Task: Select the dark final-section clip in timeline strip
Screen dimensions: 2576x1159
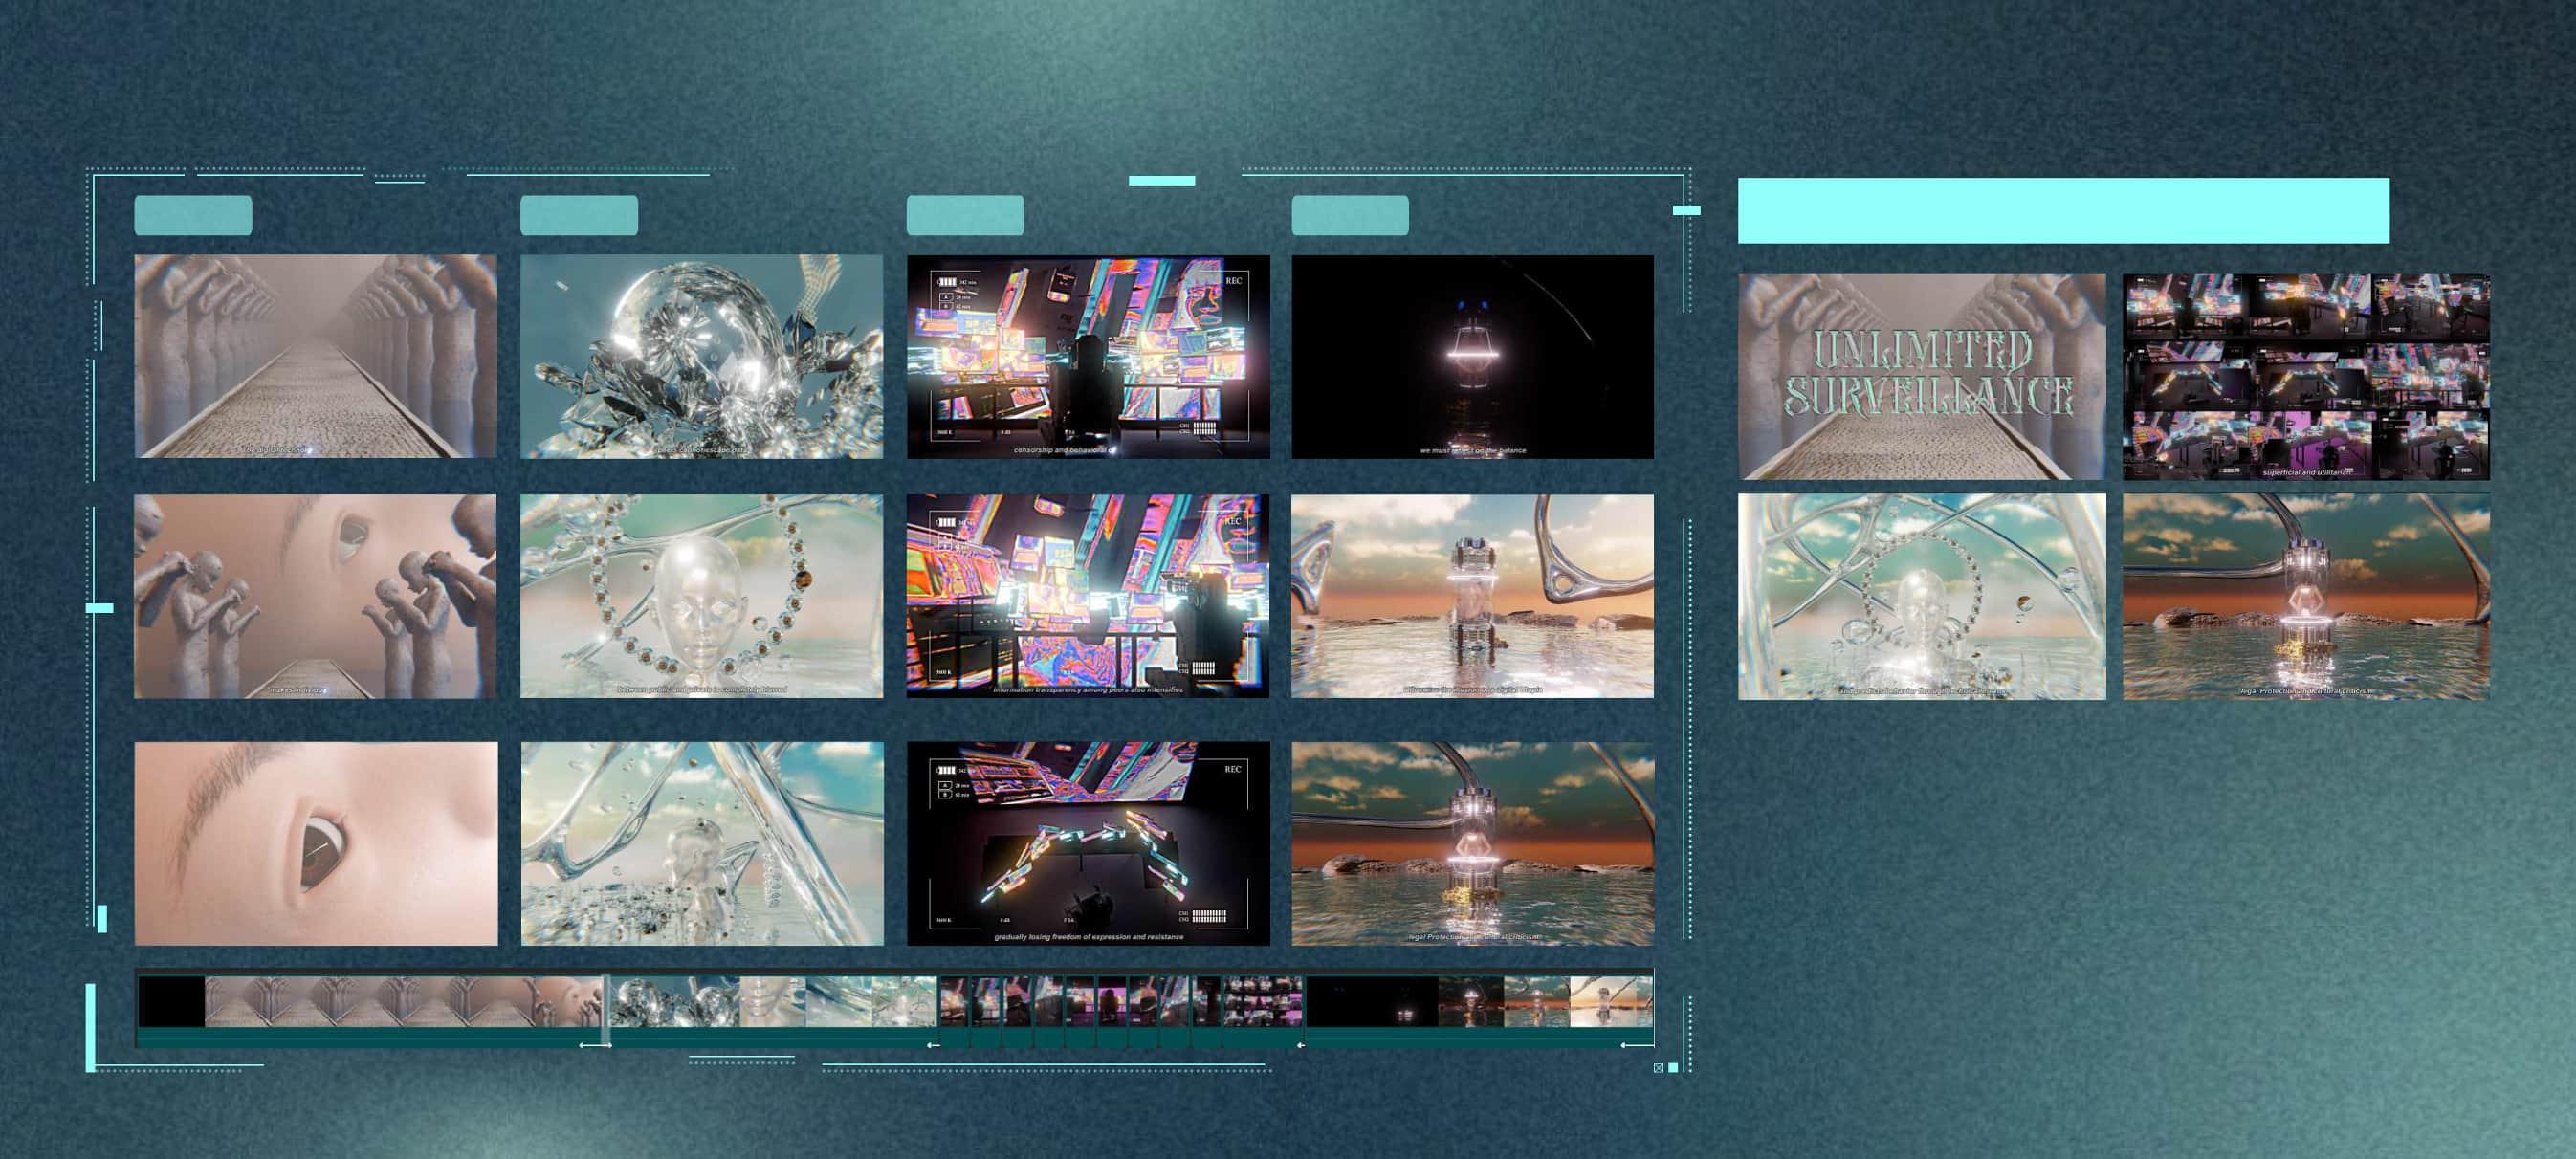Action: [1371, 1001]
